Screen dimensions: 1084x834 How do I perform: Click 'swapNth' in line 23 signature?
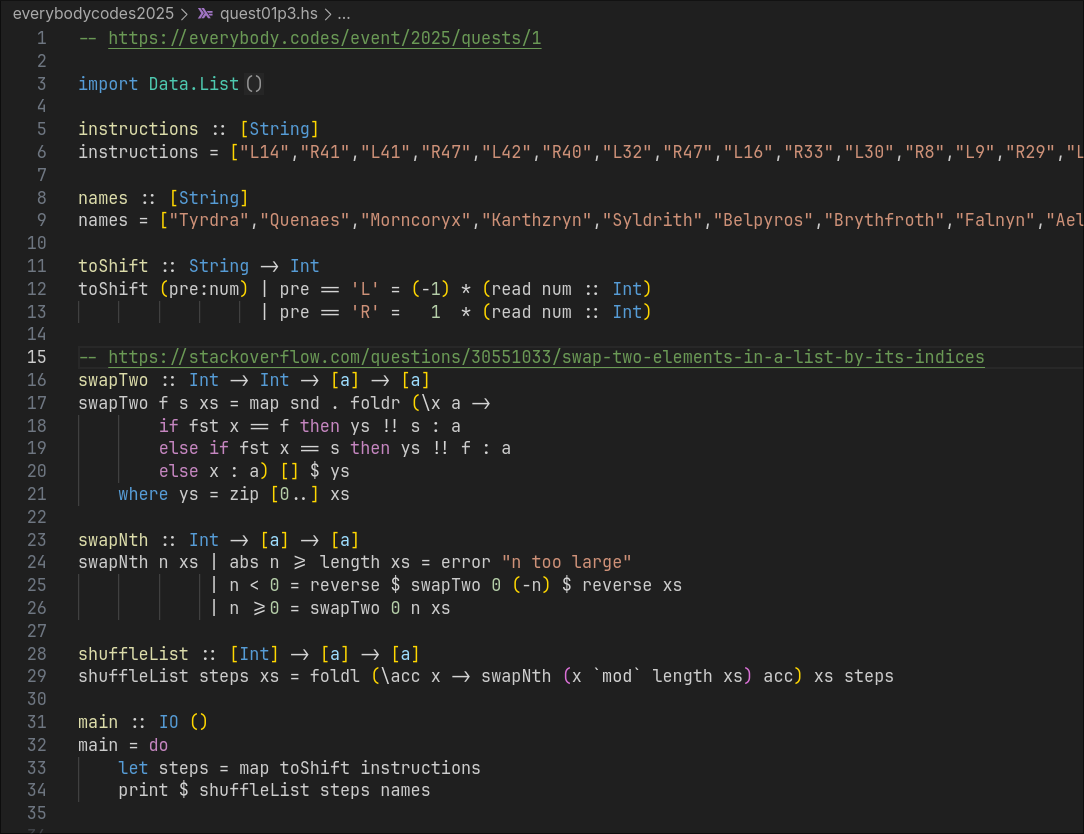click(x=113, y=540)
